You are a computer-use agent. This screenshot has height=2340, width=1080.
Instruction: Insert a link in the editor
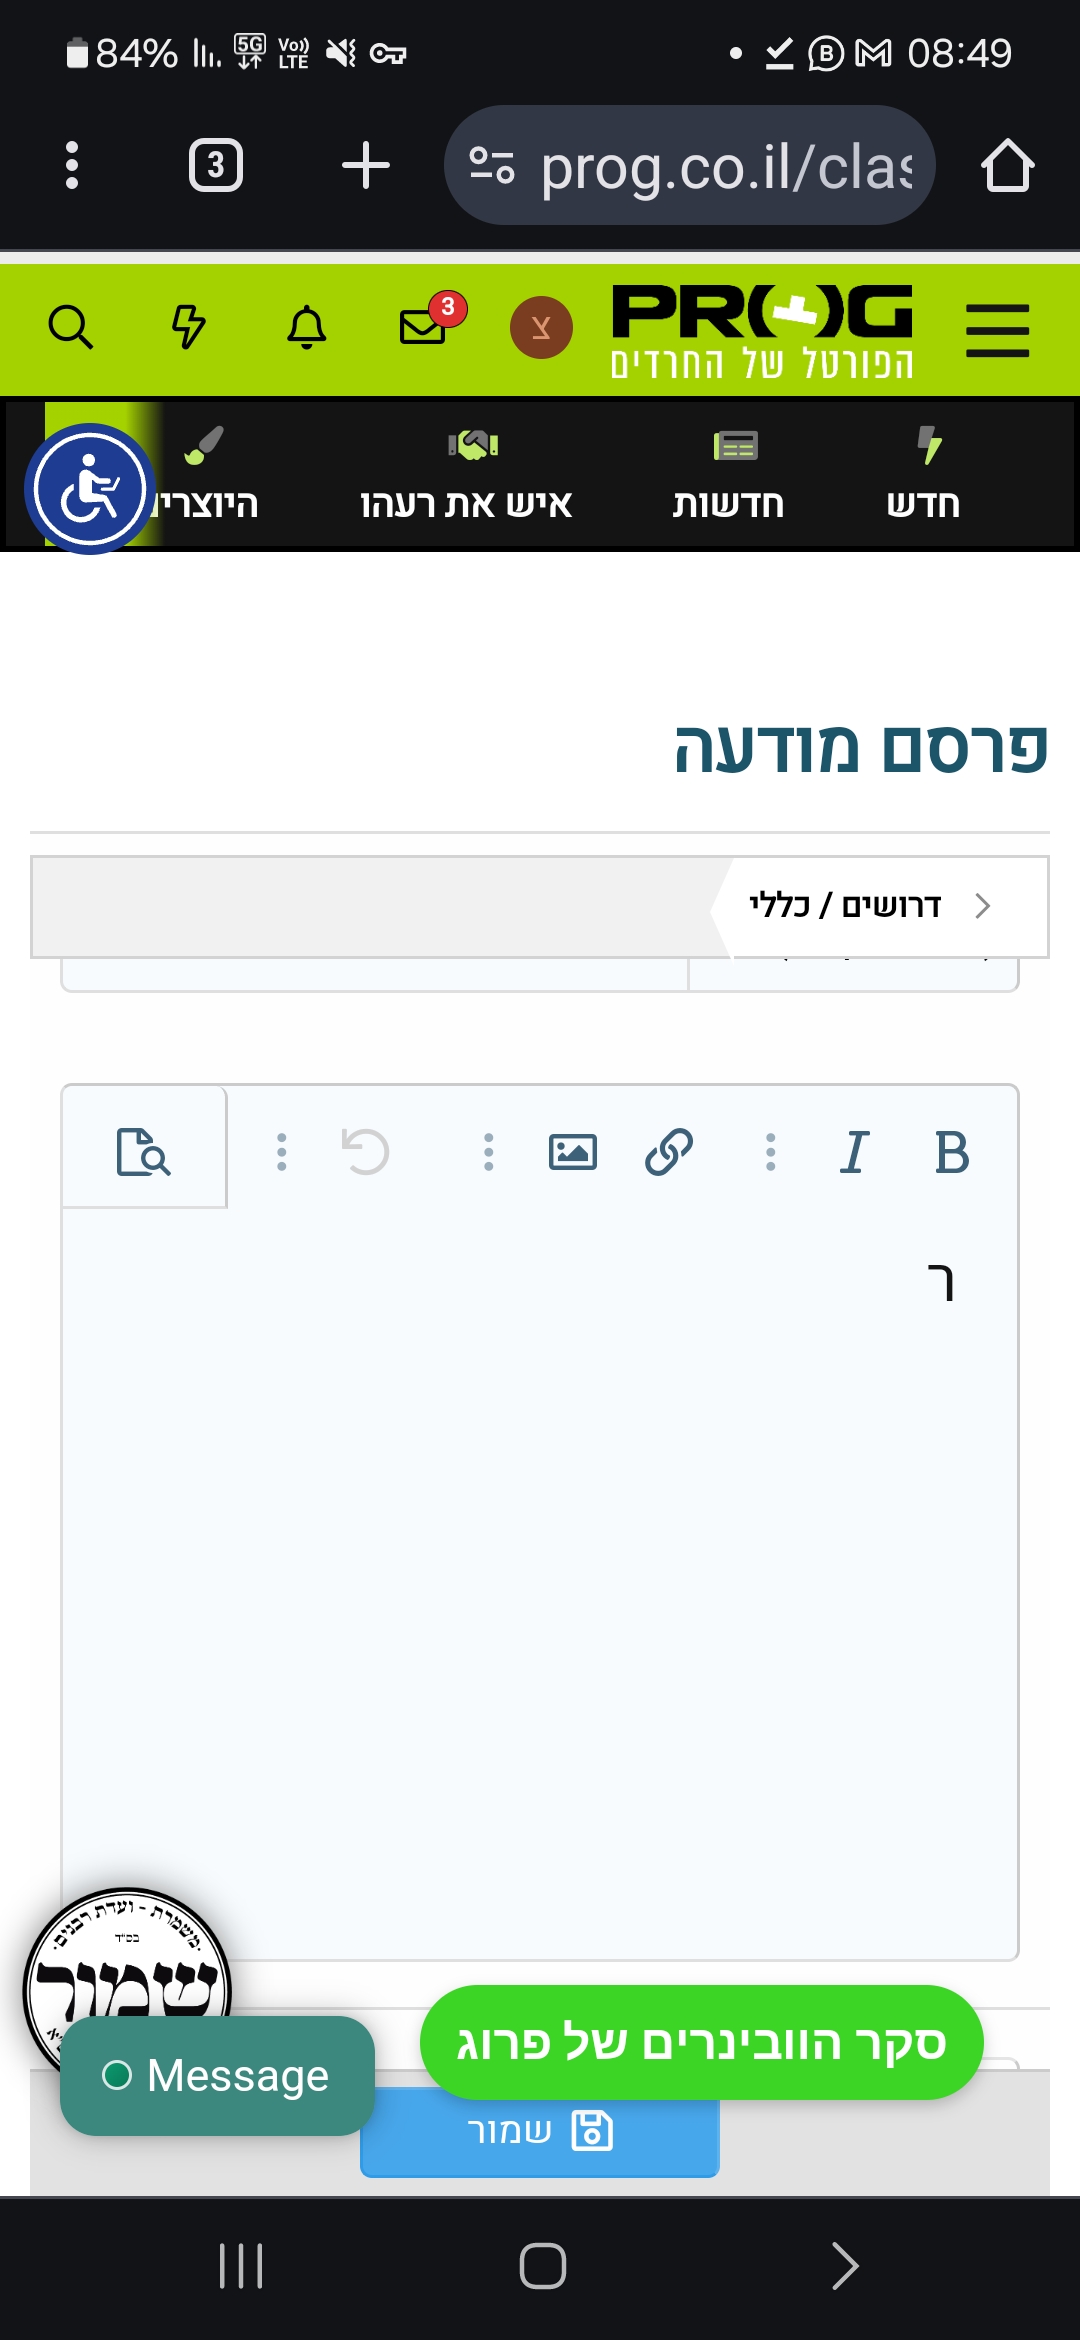click(x=669, y=1152)
